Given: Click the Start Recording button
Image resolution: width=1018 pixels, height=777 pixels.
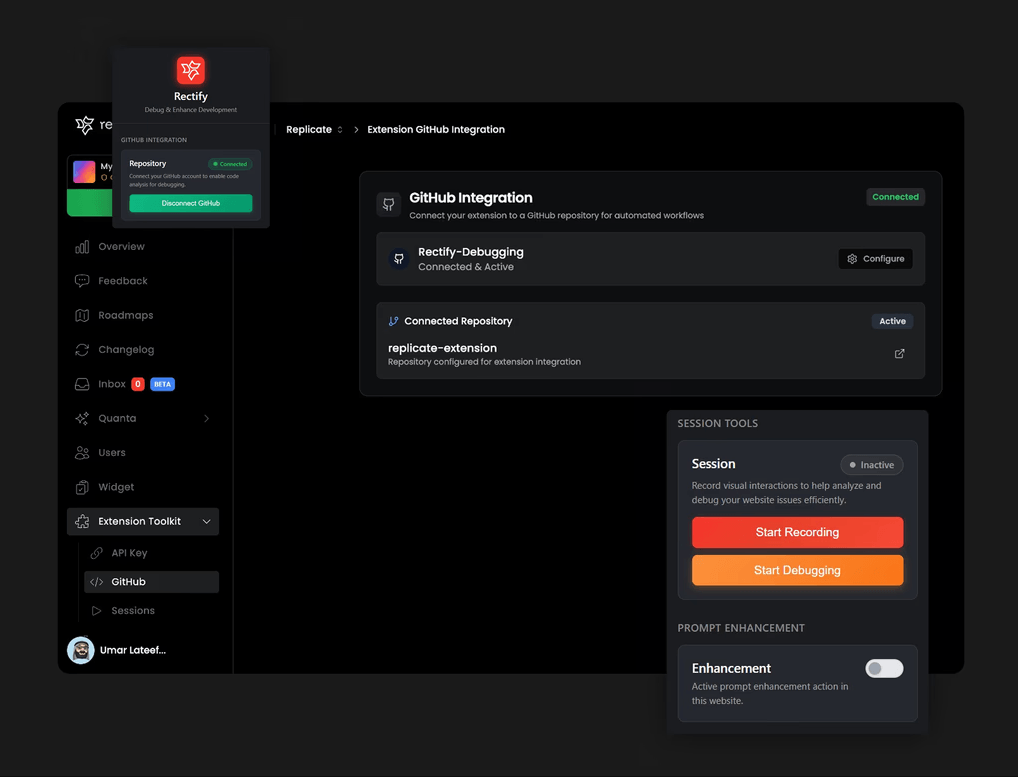Looking at the screenshot, I should (x=797, y=532).
